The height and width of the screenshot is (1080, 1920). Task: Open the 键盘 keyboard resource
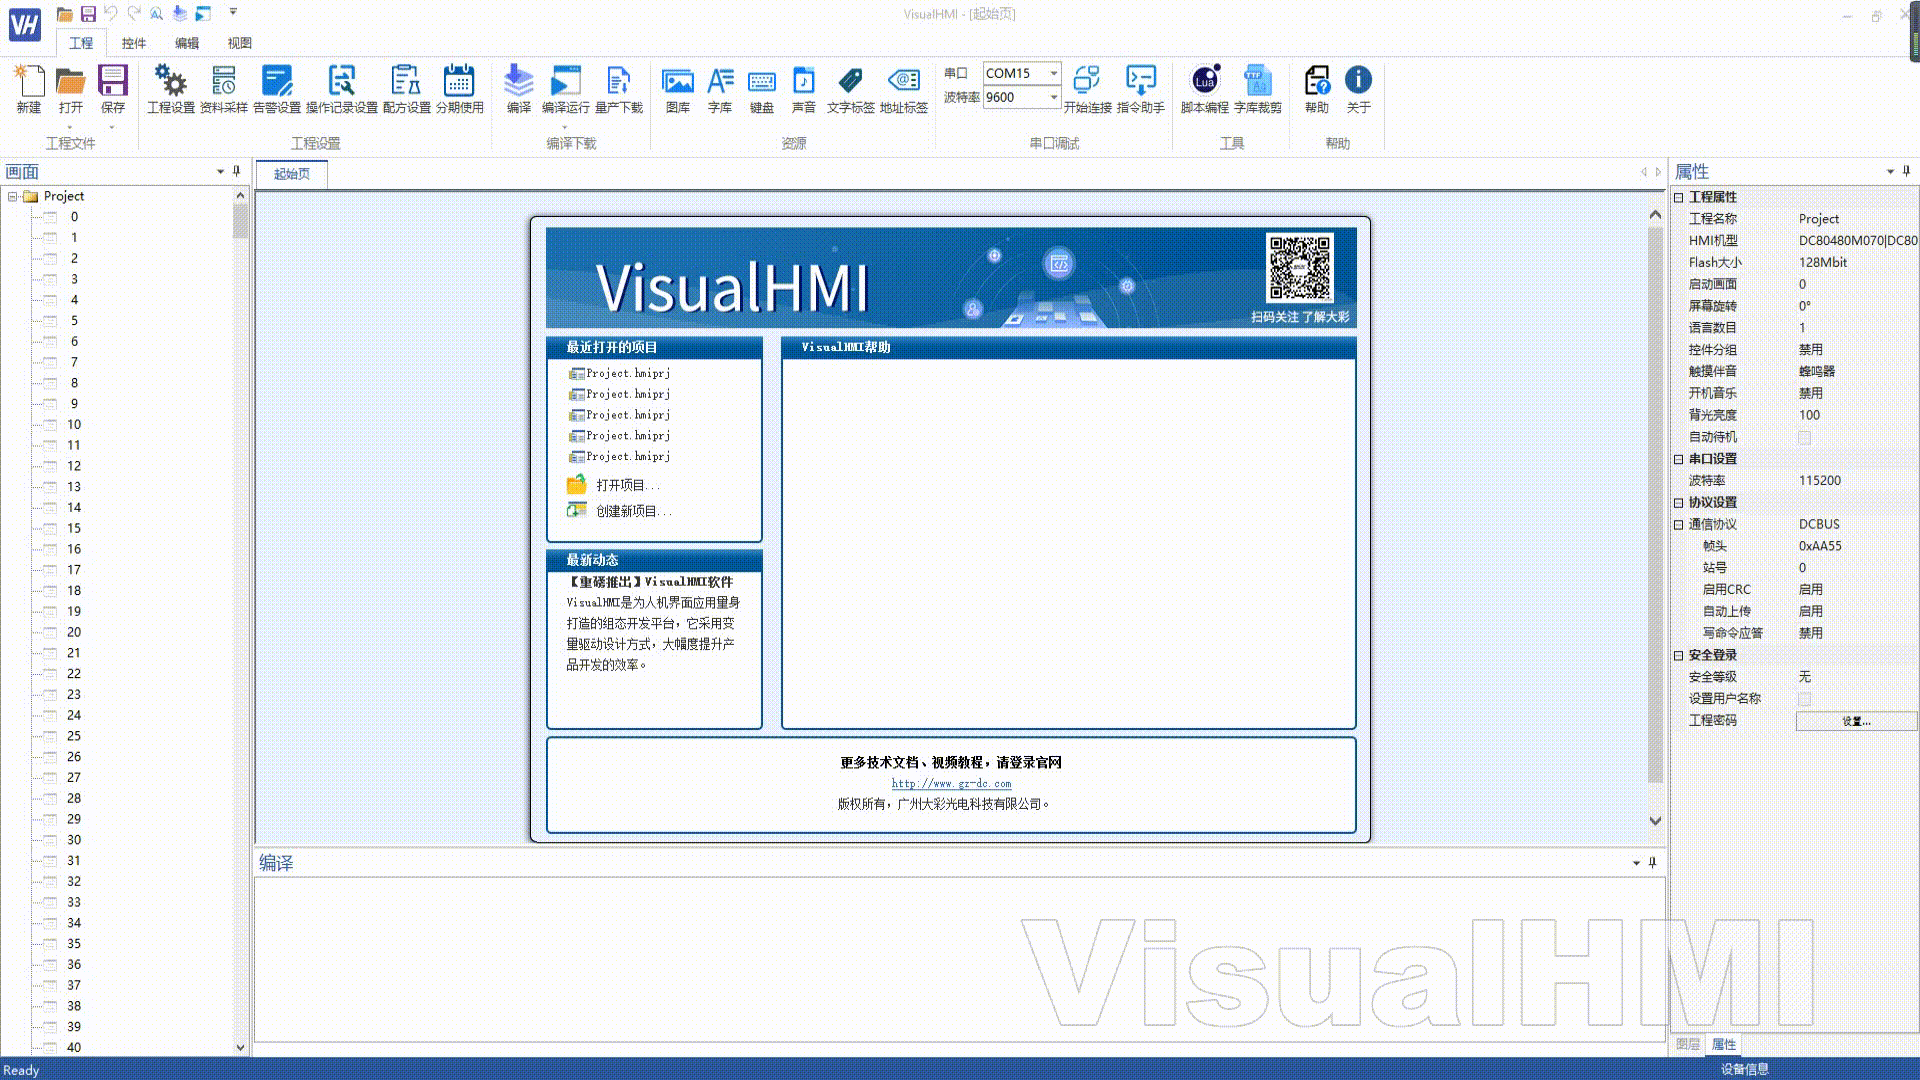[x=762, y=89]
